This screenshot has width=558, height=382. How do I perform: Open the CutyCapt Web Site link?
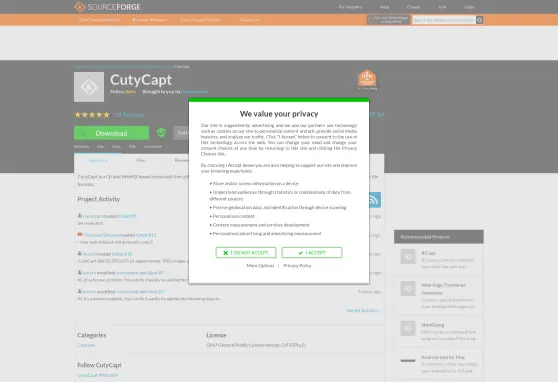pos(97,375)
